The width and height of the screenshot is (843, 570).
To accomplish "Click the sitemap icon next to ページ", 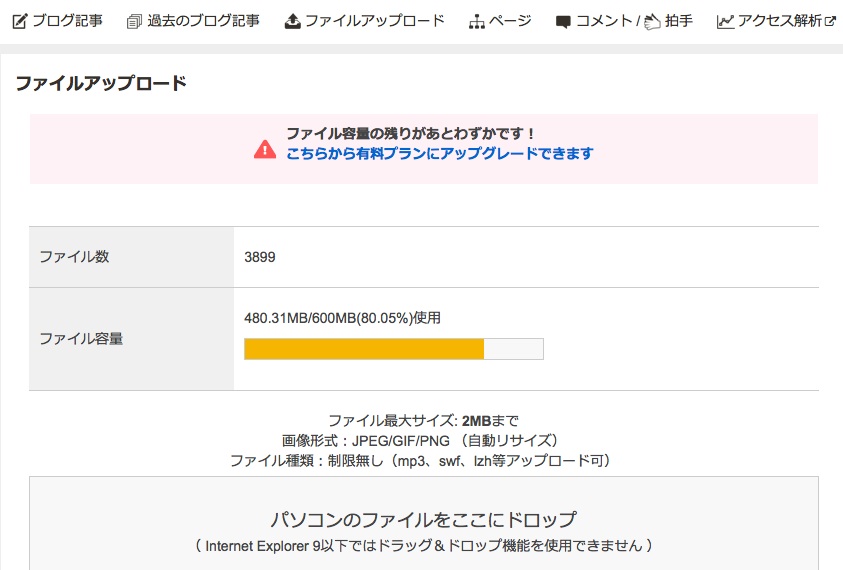I will pos(476,21).
